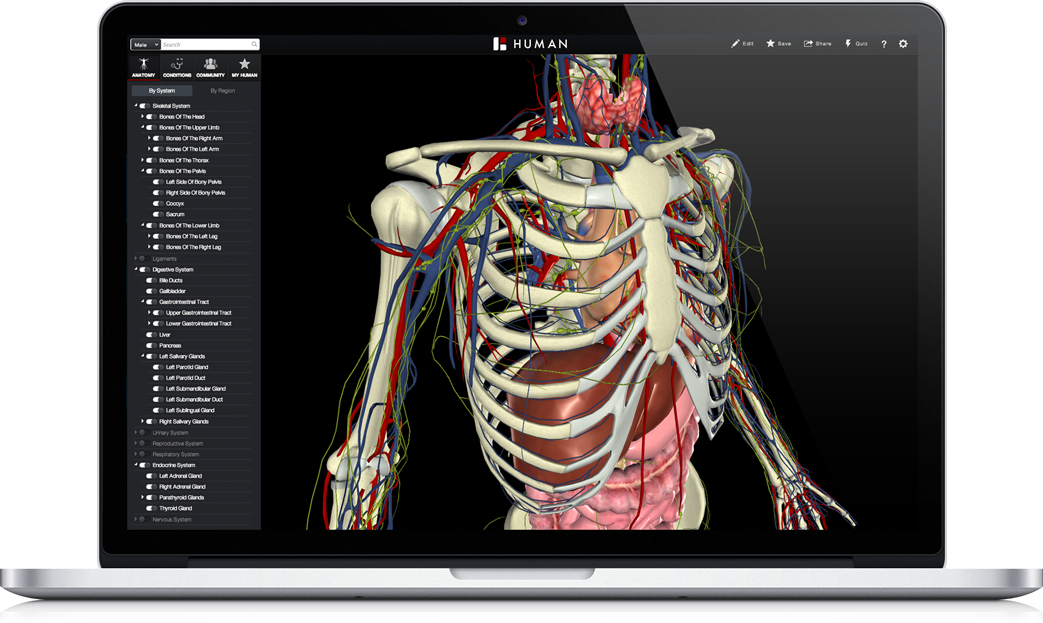This screenshot has width=1043, height=623.
Task: Click the Share arrow button
Action: 818,44
